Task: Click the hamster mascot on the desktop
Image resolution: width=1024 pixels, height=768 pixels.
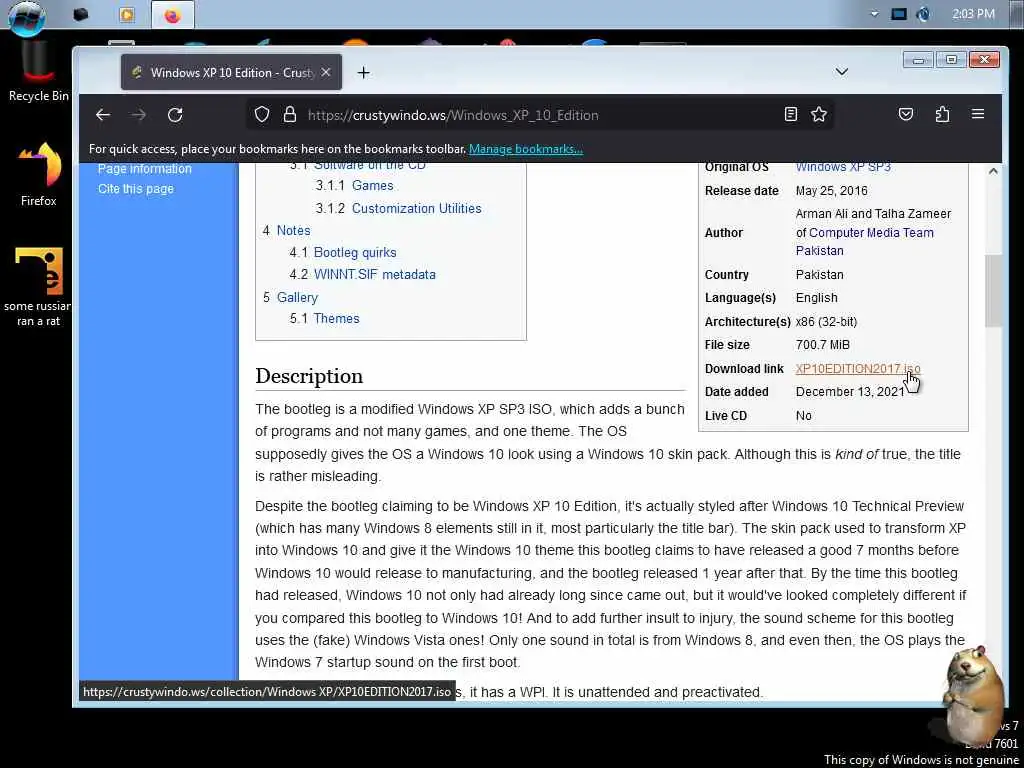Action: click(x=974, y=695)
